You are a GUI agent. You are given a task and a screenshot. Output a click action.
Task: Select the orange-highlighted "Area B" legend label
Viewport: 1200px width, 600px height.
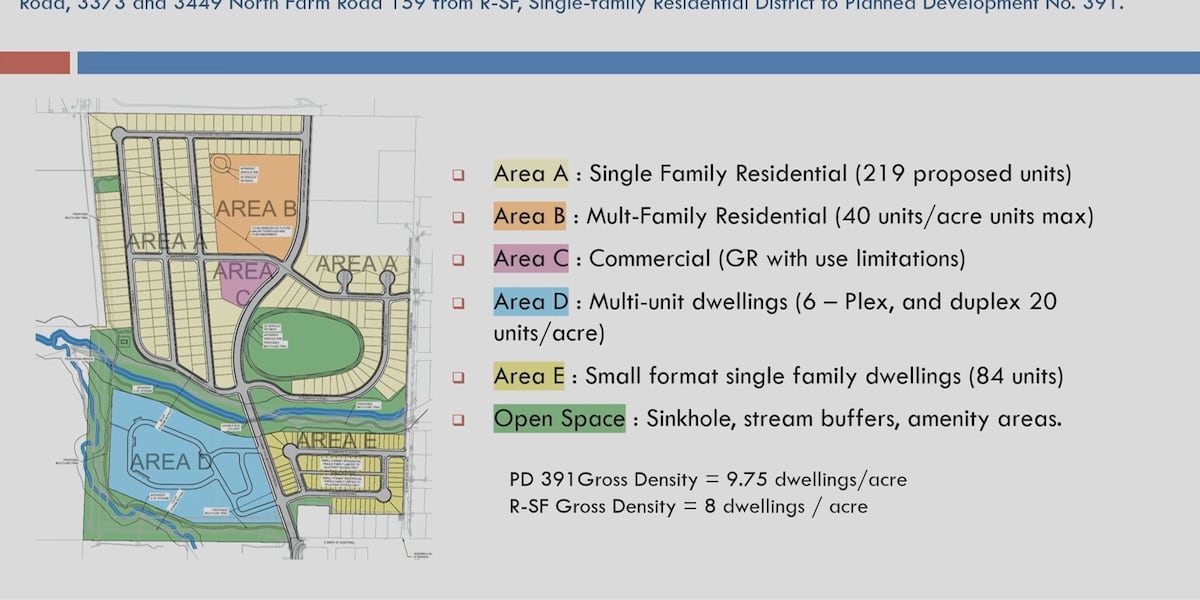coord(530,216)
